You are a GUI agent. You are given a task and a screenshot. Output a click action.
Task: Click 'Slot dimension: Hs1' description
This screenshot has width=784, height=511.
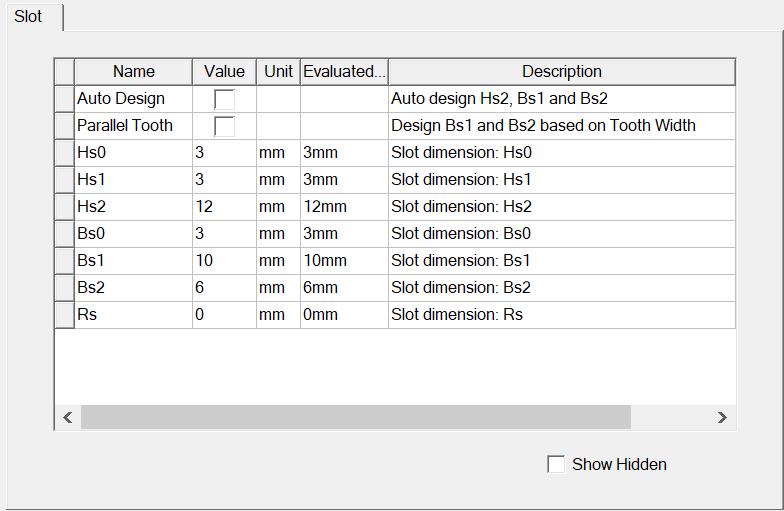click(x=562, y=180)
